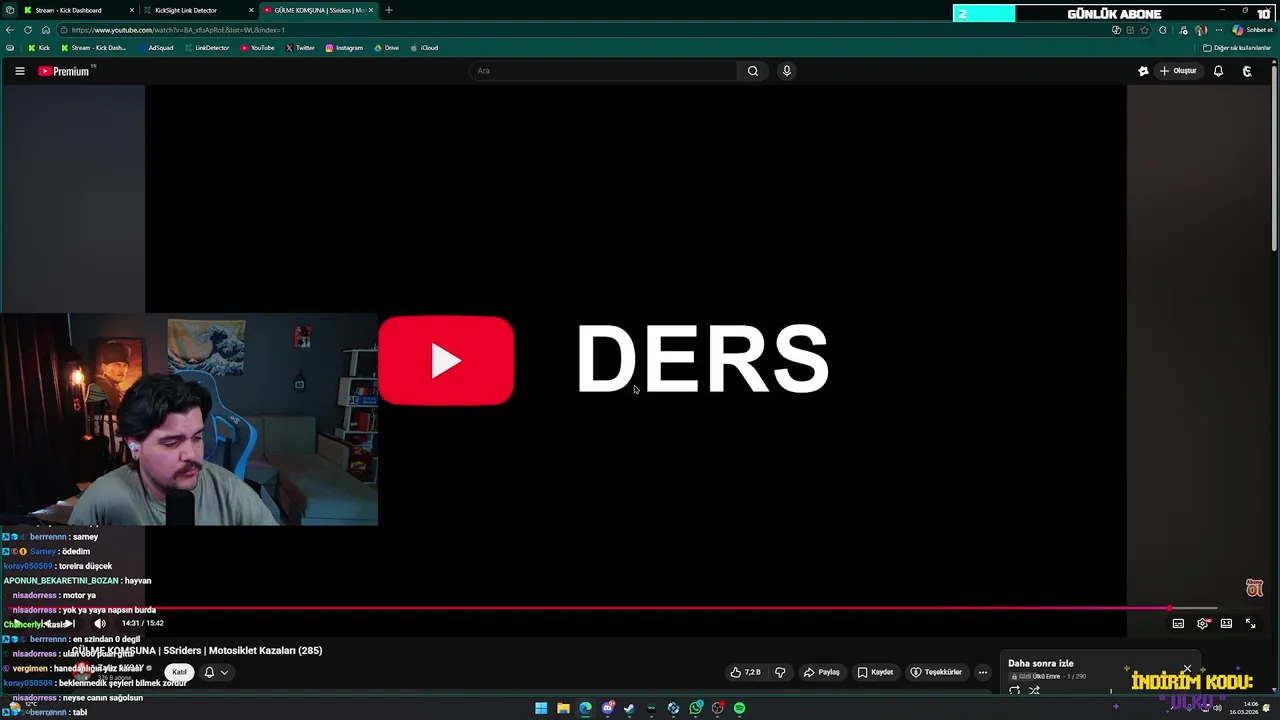Click the video progress bar scrubber
The width and height of the screenshot is (1280, 720).
point(1169,608)
